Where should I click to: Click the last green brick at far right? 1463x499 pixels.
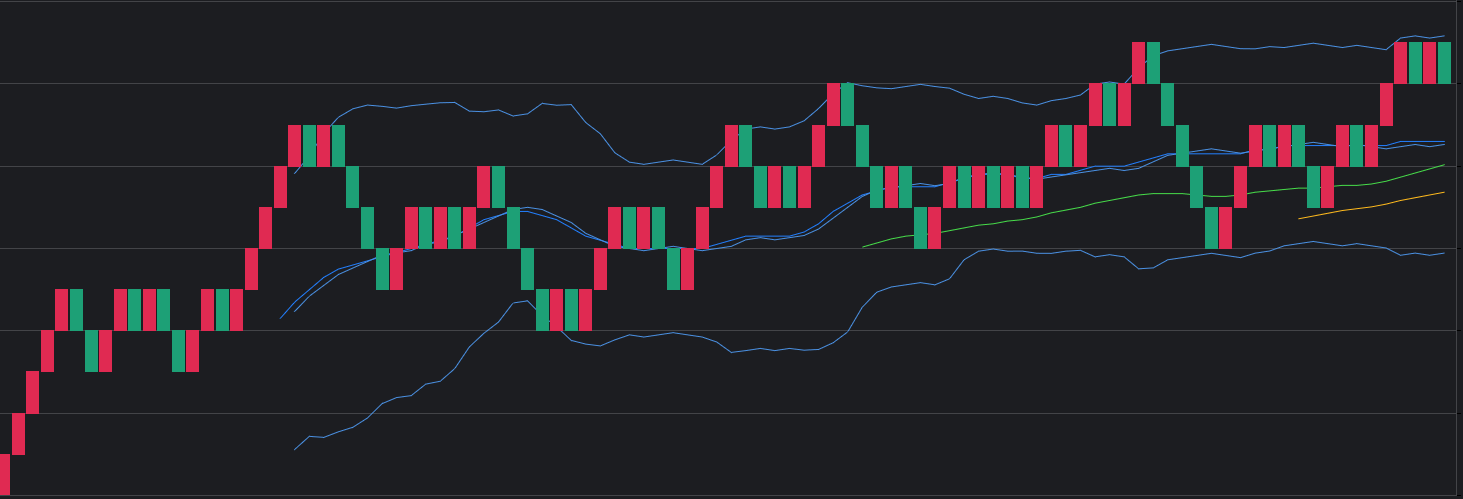[x=1444, y=62]
